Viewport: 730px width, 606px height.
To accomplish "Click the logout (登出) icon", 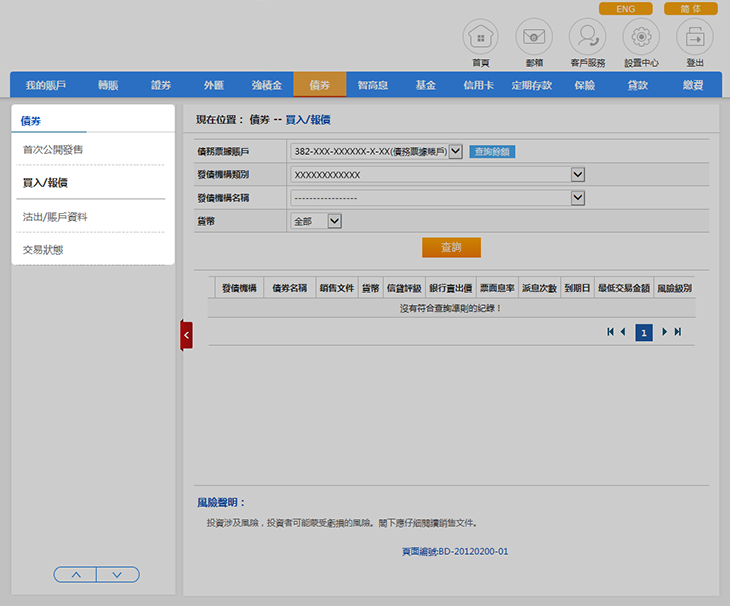I will pos(695,37).
